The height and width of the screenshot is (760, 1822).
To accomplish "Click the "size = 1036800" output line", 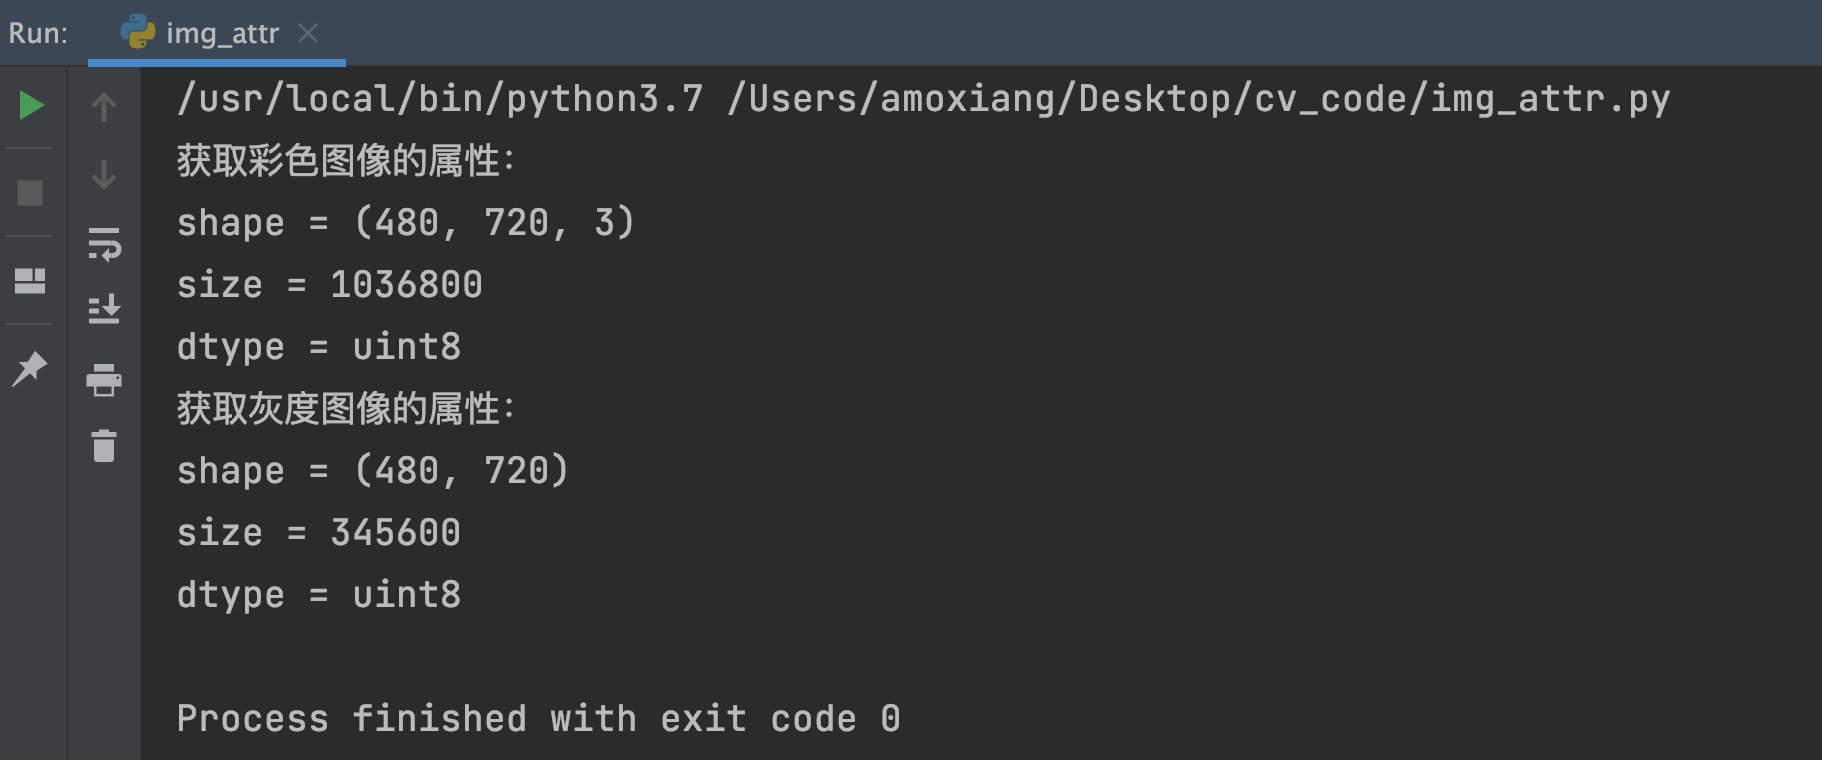I will coord(329,285).
